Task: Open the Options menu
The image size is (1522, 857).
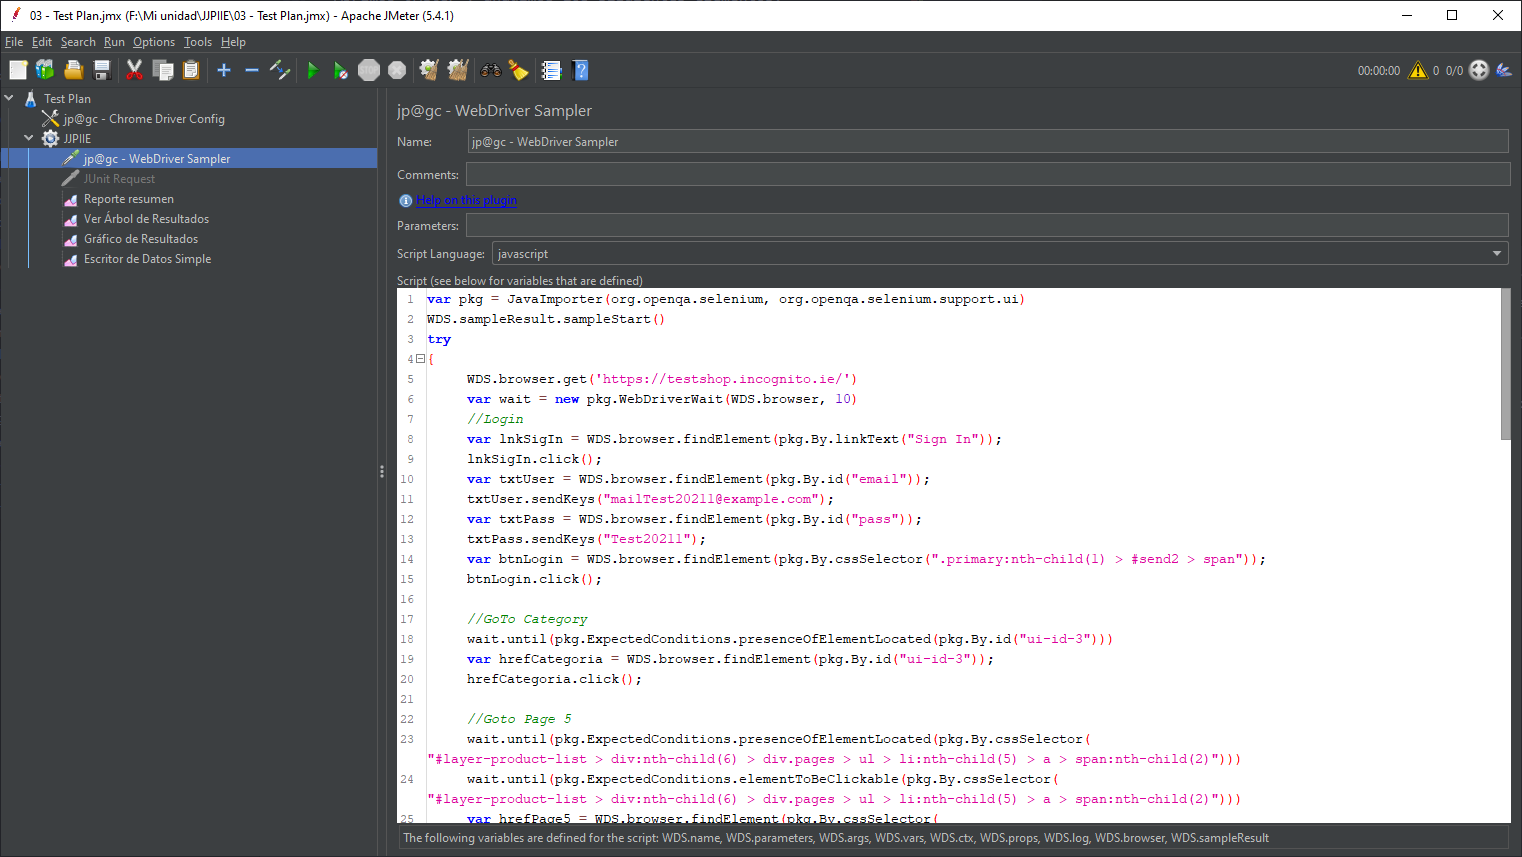Action: 154,42
